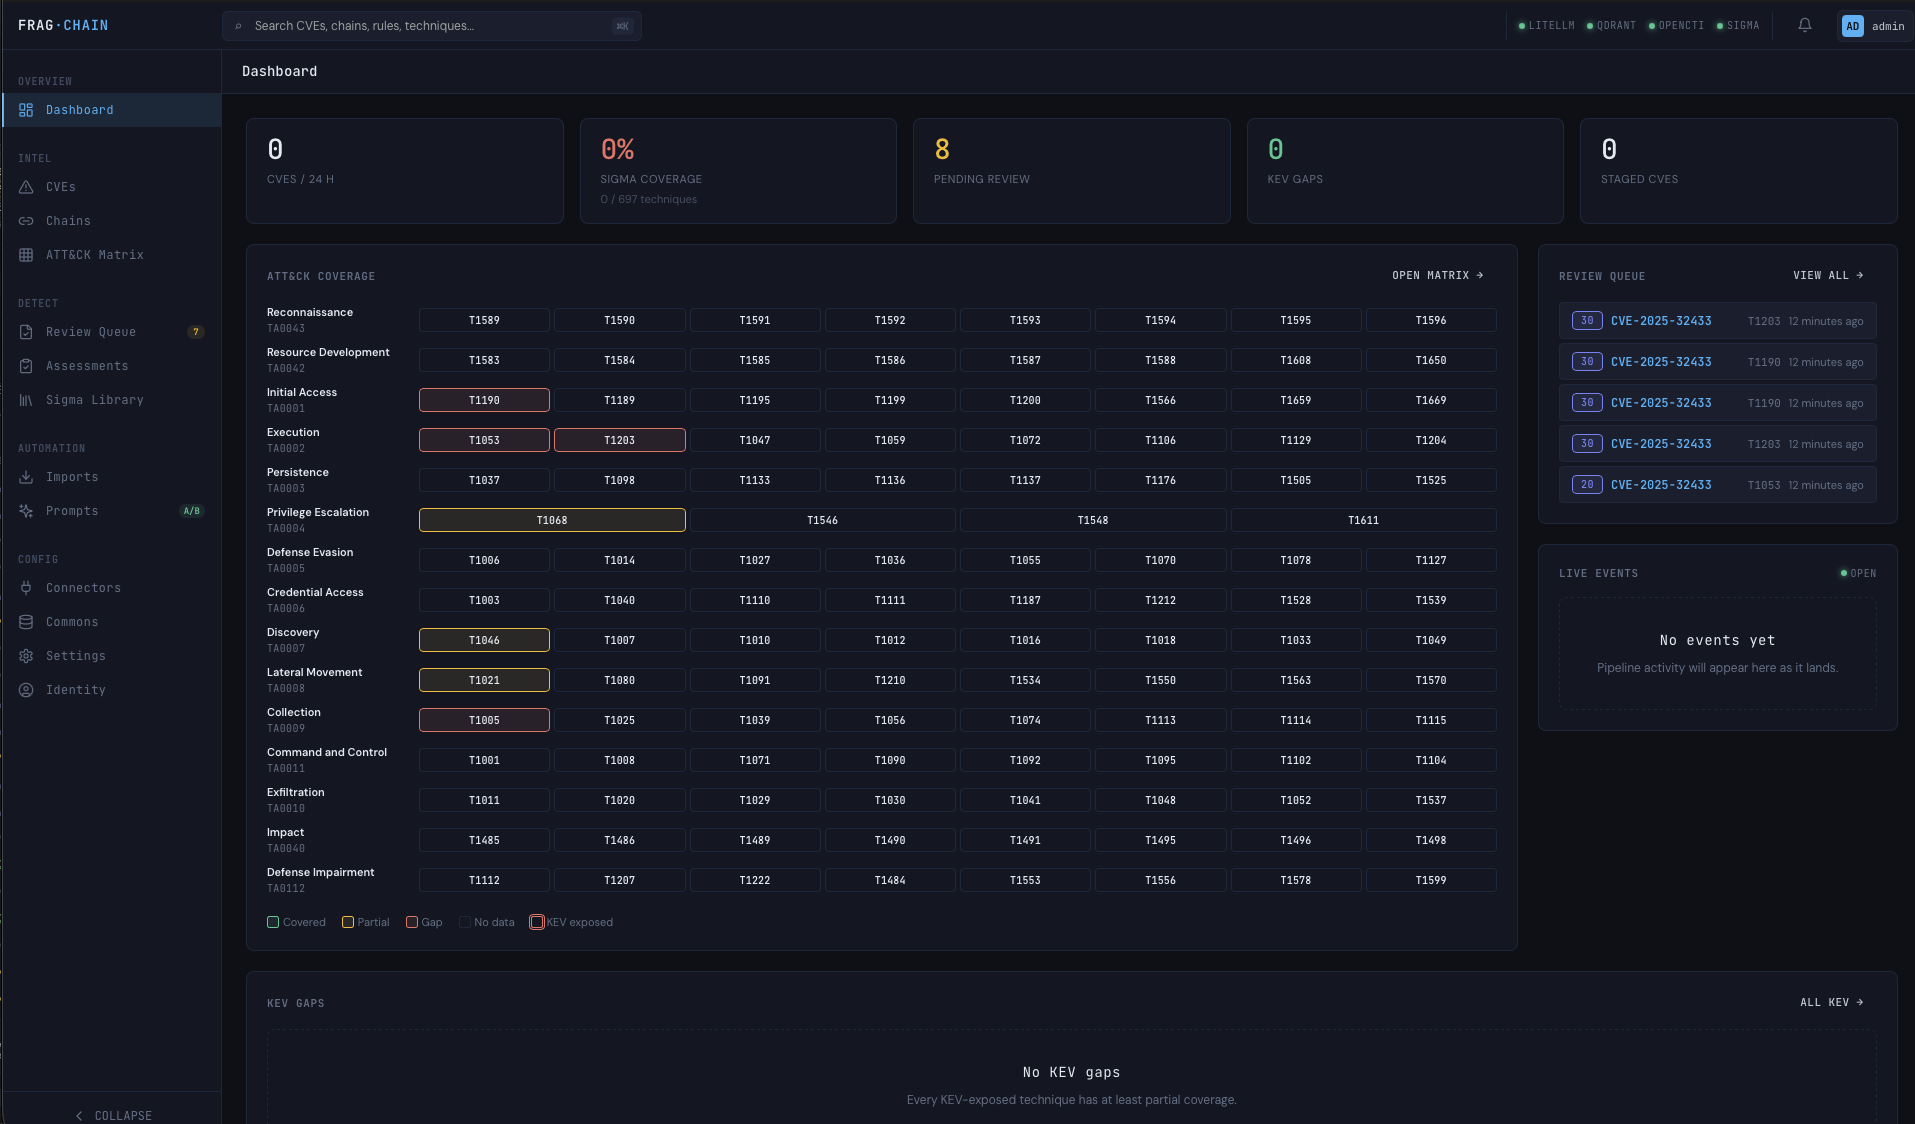
Task: Click the CVEs warning triangle icon
Action: click(x=26, y=187)
